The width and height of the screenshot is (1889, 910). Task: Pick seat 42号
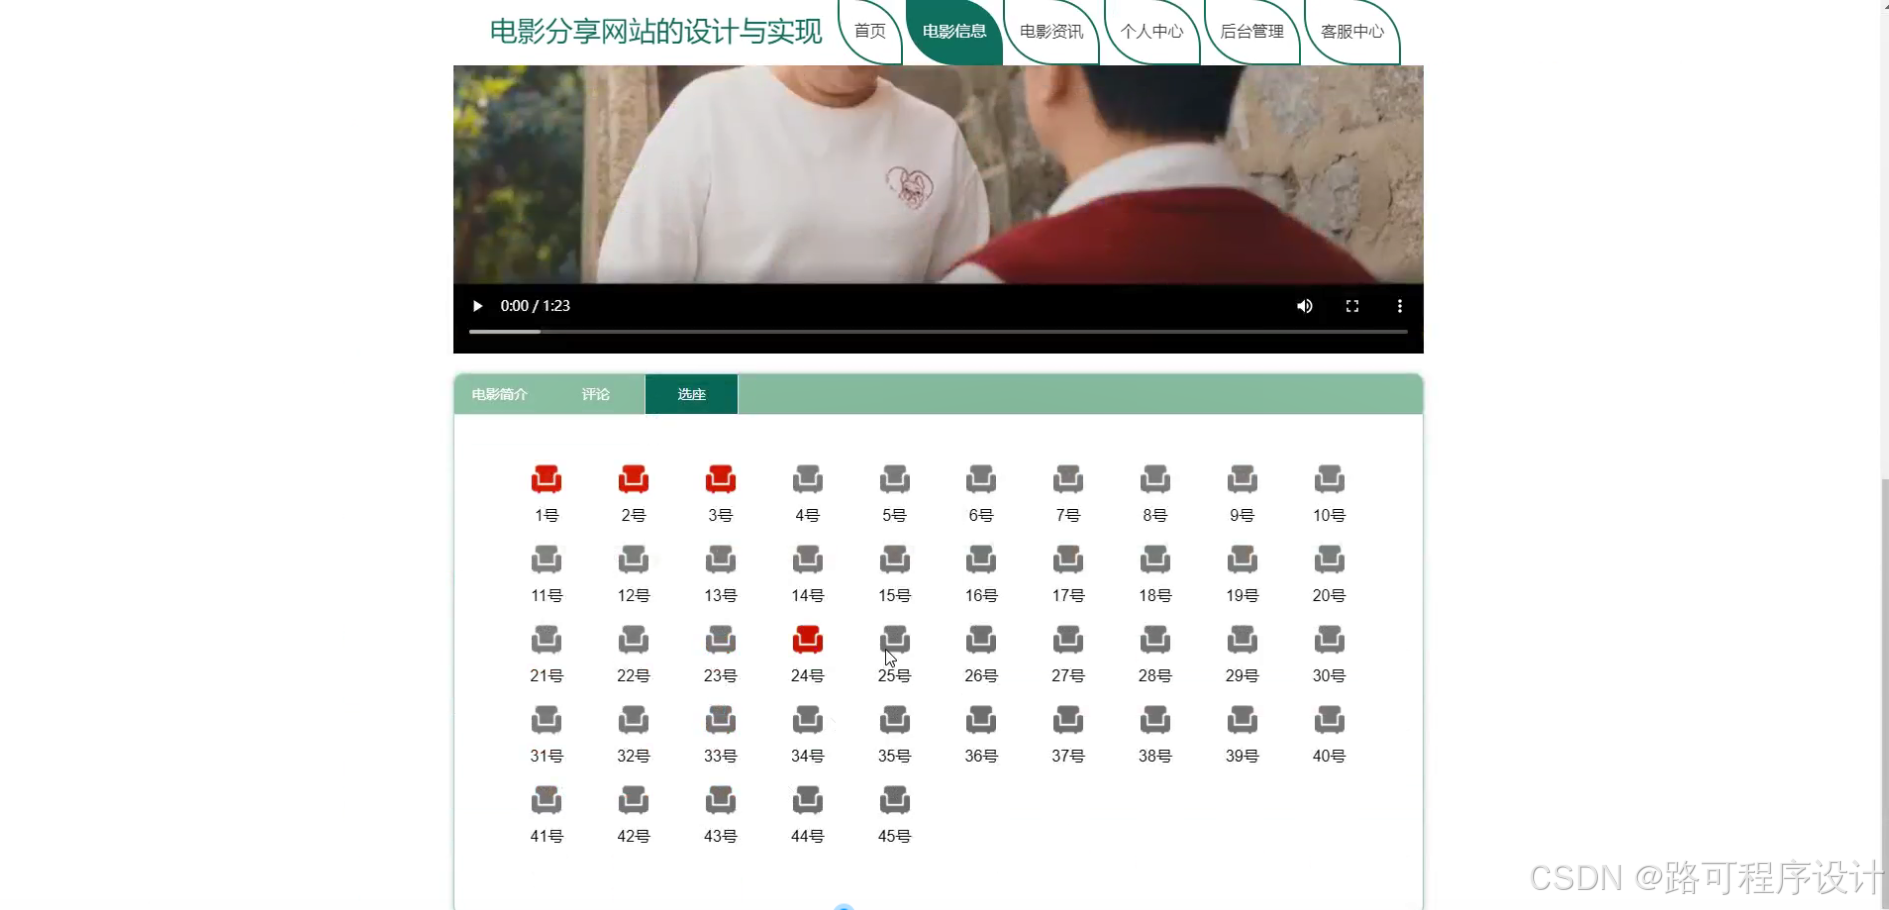[633, 799]
